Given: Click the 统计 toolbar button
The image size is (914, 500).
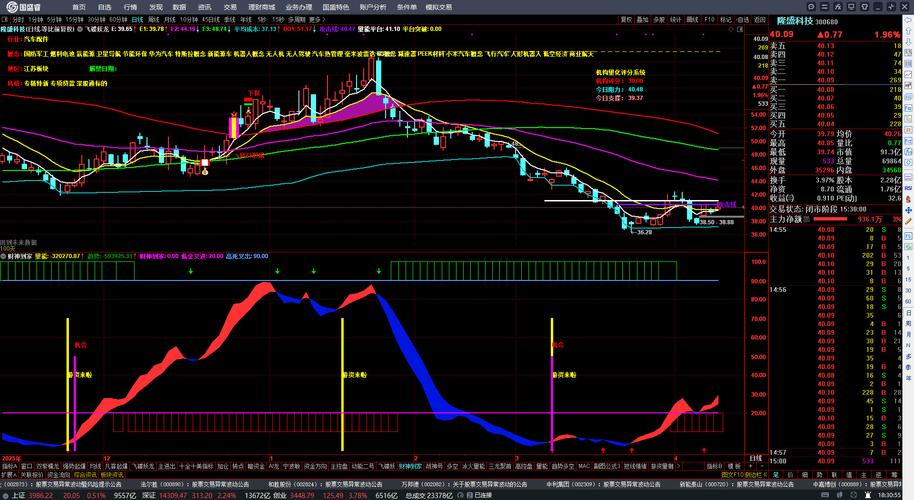Looking at the screenshot, I should 676,19.
